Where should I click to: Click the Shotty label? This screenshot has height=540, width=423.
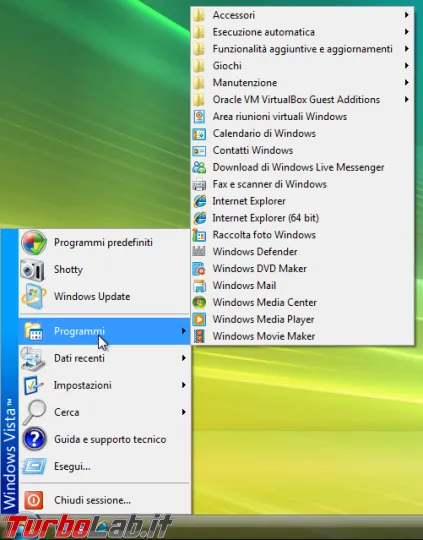click(68, 270)
